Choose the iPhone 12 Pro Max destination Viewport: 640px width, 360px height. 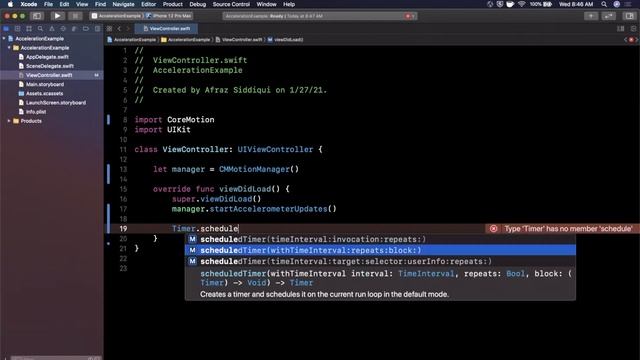click(169, 16)
